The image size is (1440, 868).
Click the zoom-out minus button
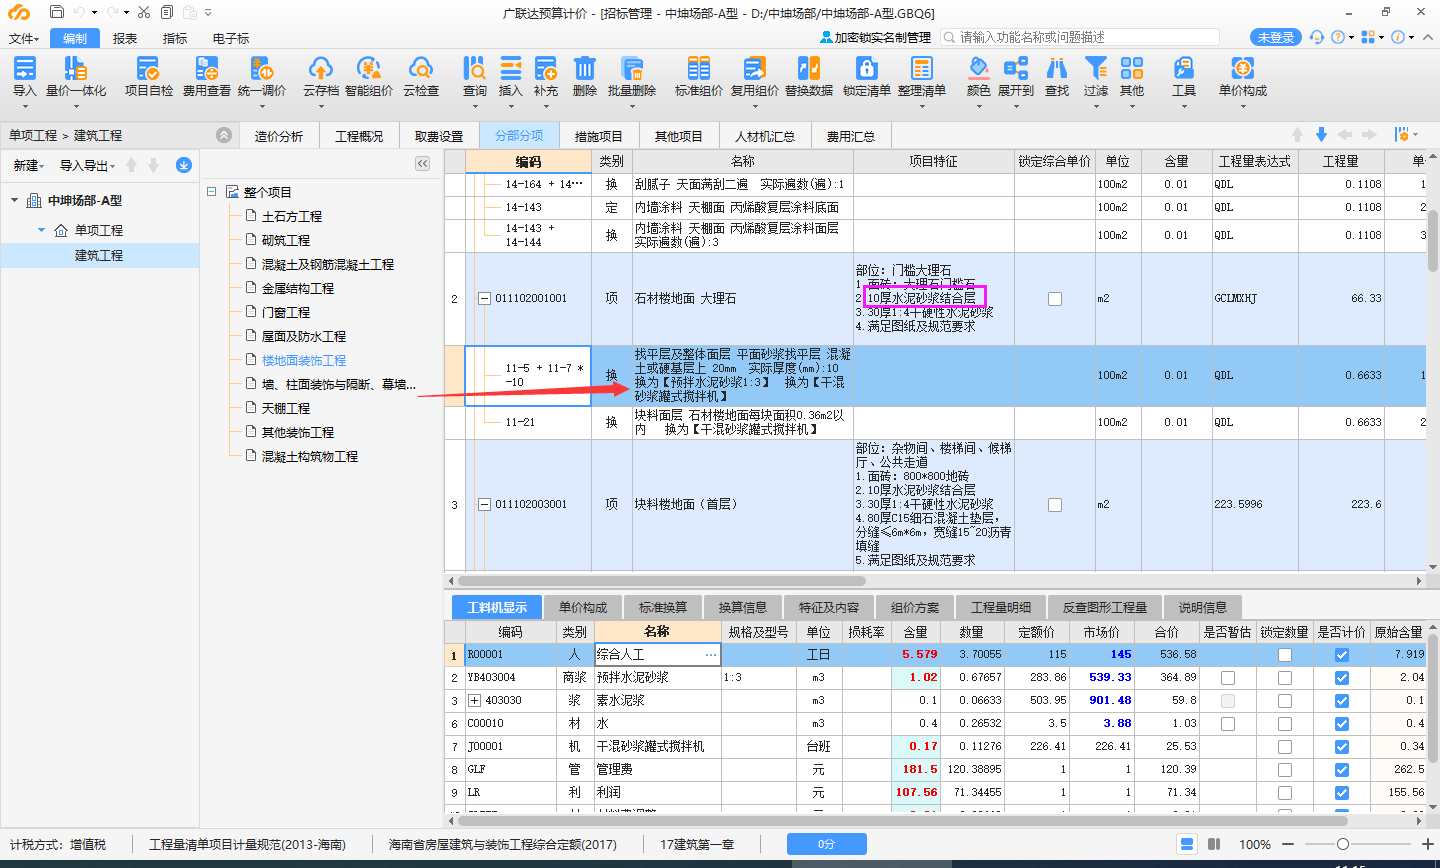pyautogui.click(x=1288, y=844)
